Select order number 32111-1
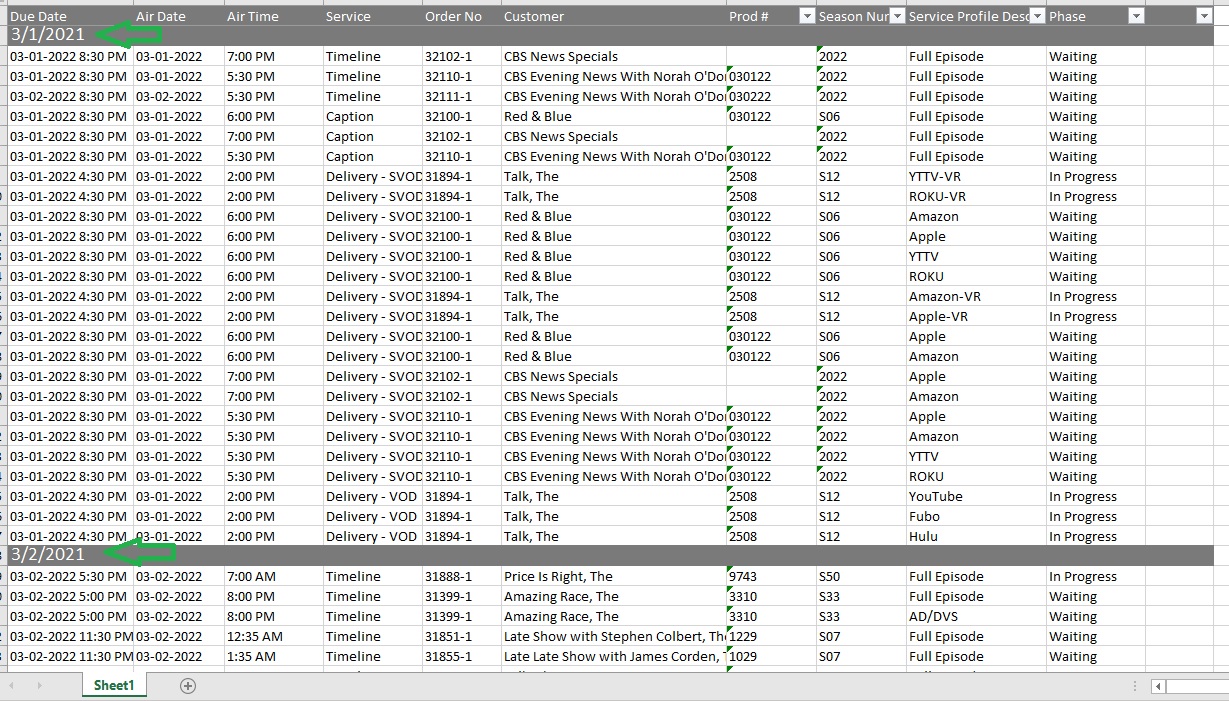Image resolution: width=1229 pixels, height=701 pixels. tap(462, 96)
